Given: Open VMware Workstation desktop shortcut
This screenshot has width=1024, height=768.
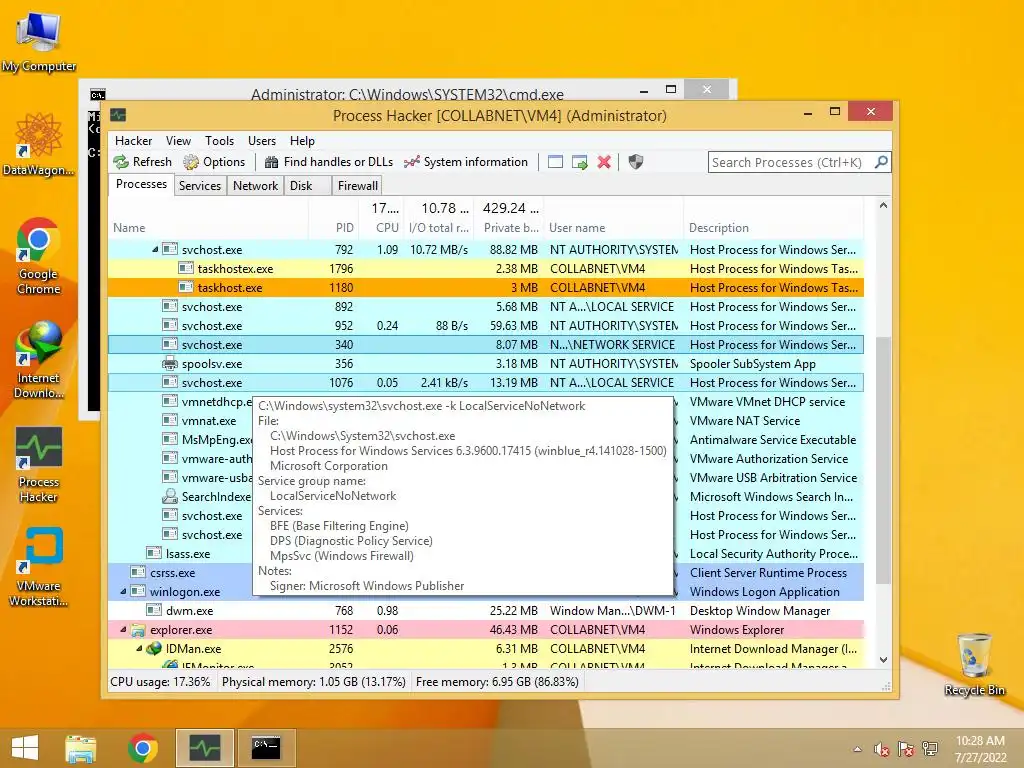Looking at the screenshot, I should [39, 568].
